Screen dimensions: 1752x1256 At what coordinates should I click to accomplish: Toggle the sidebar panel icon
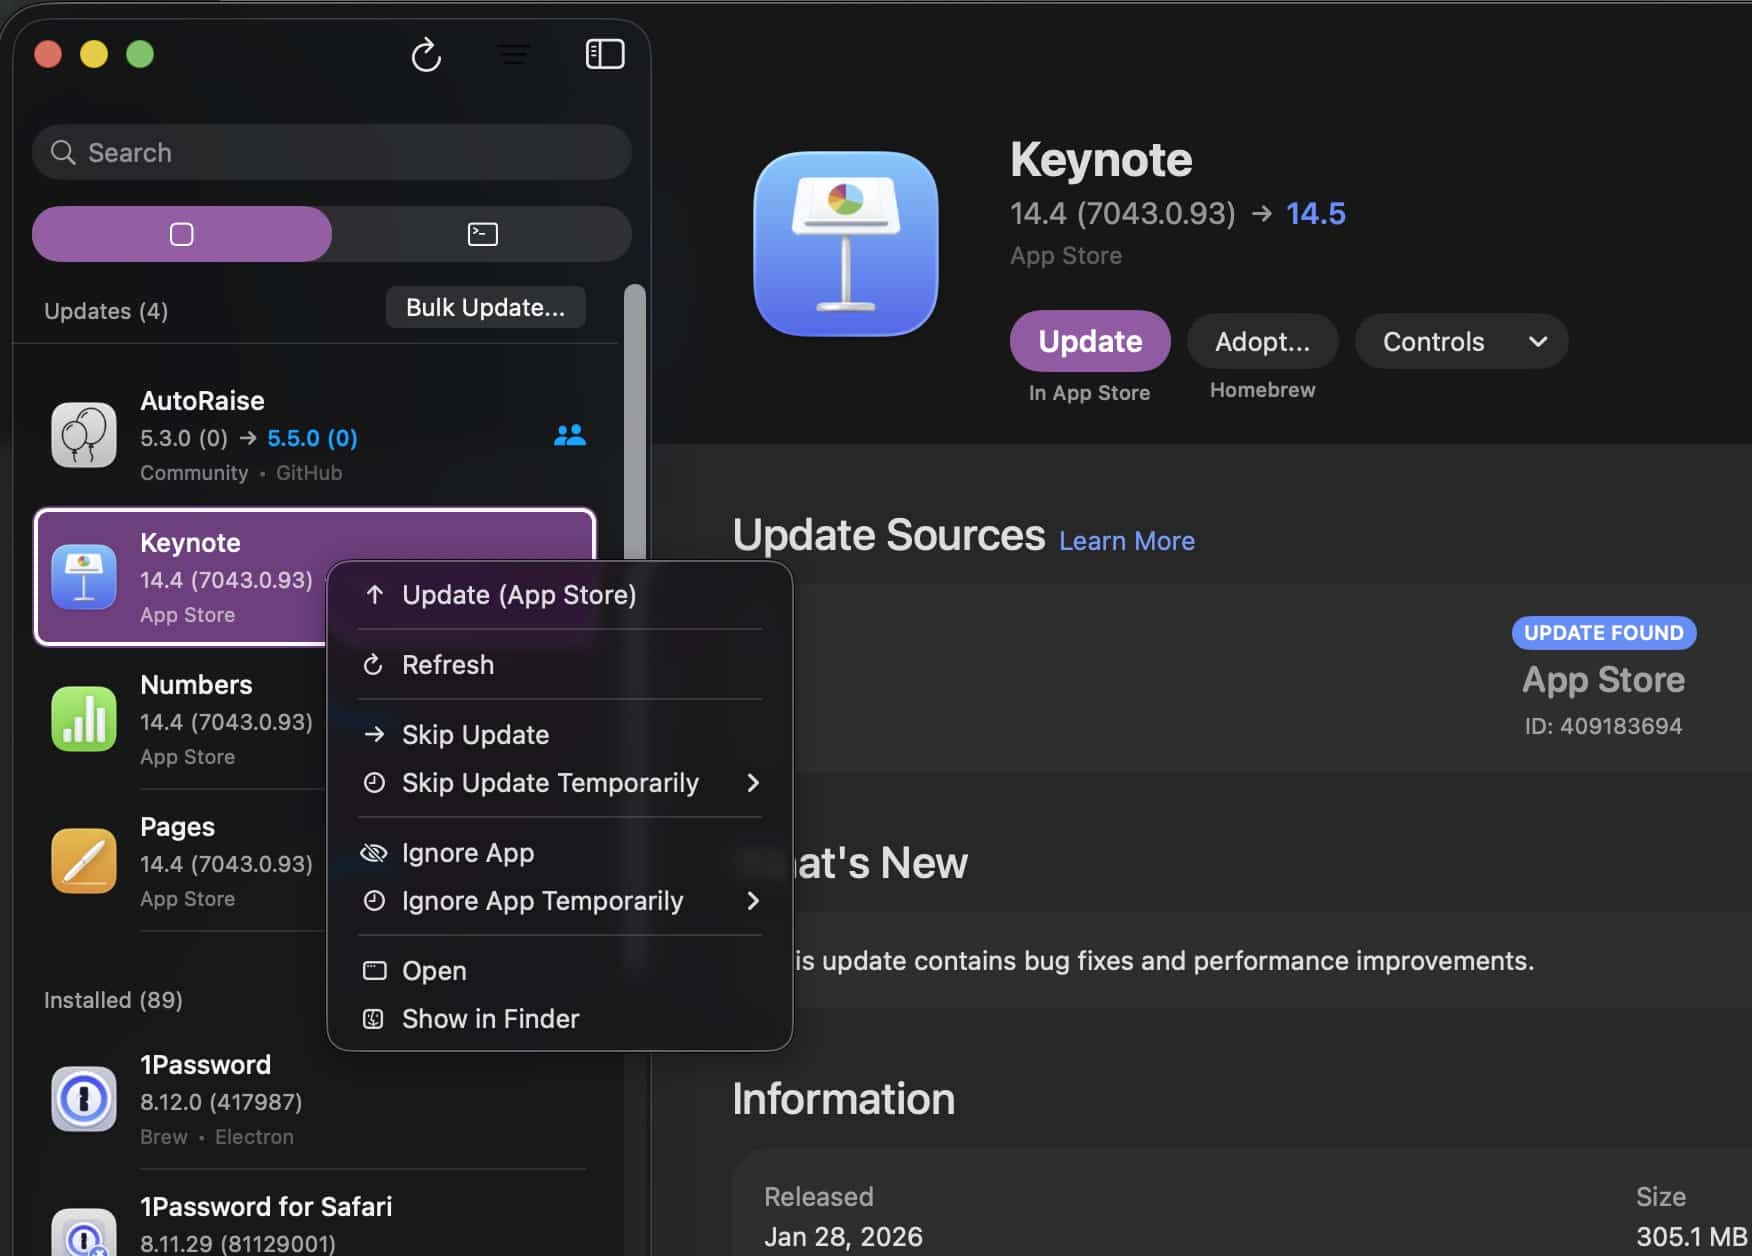604,55
